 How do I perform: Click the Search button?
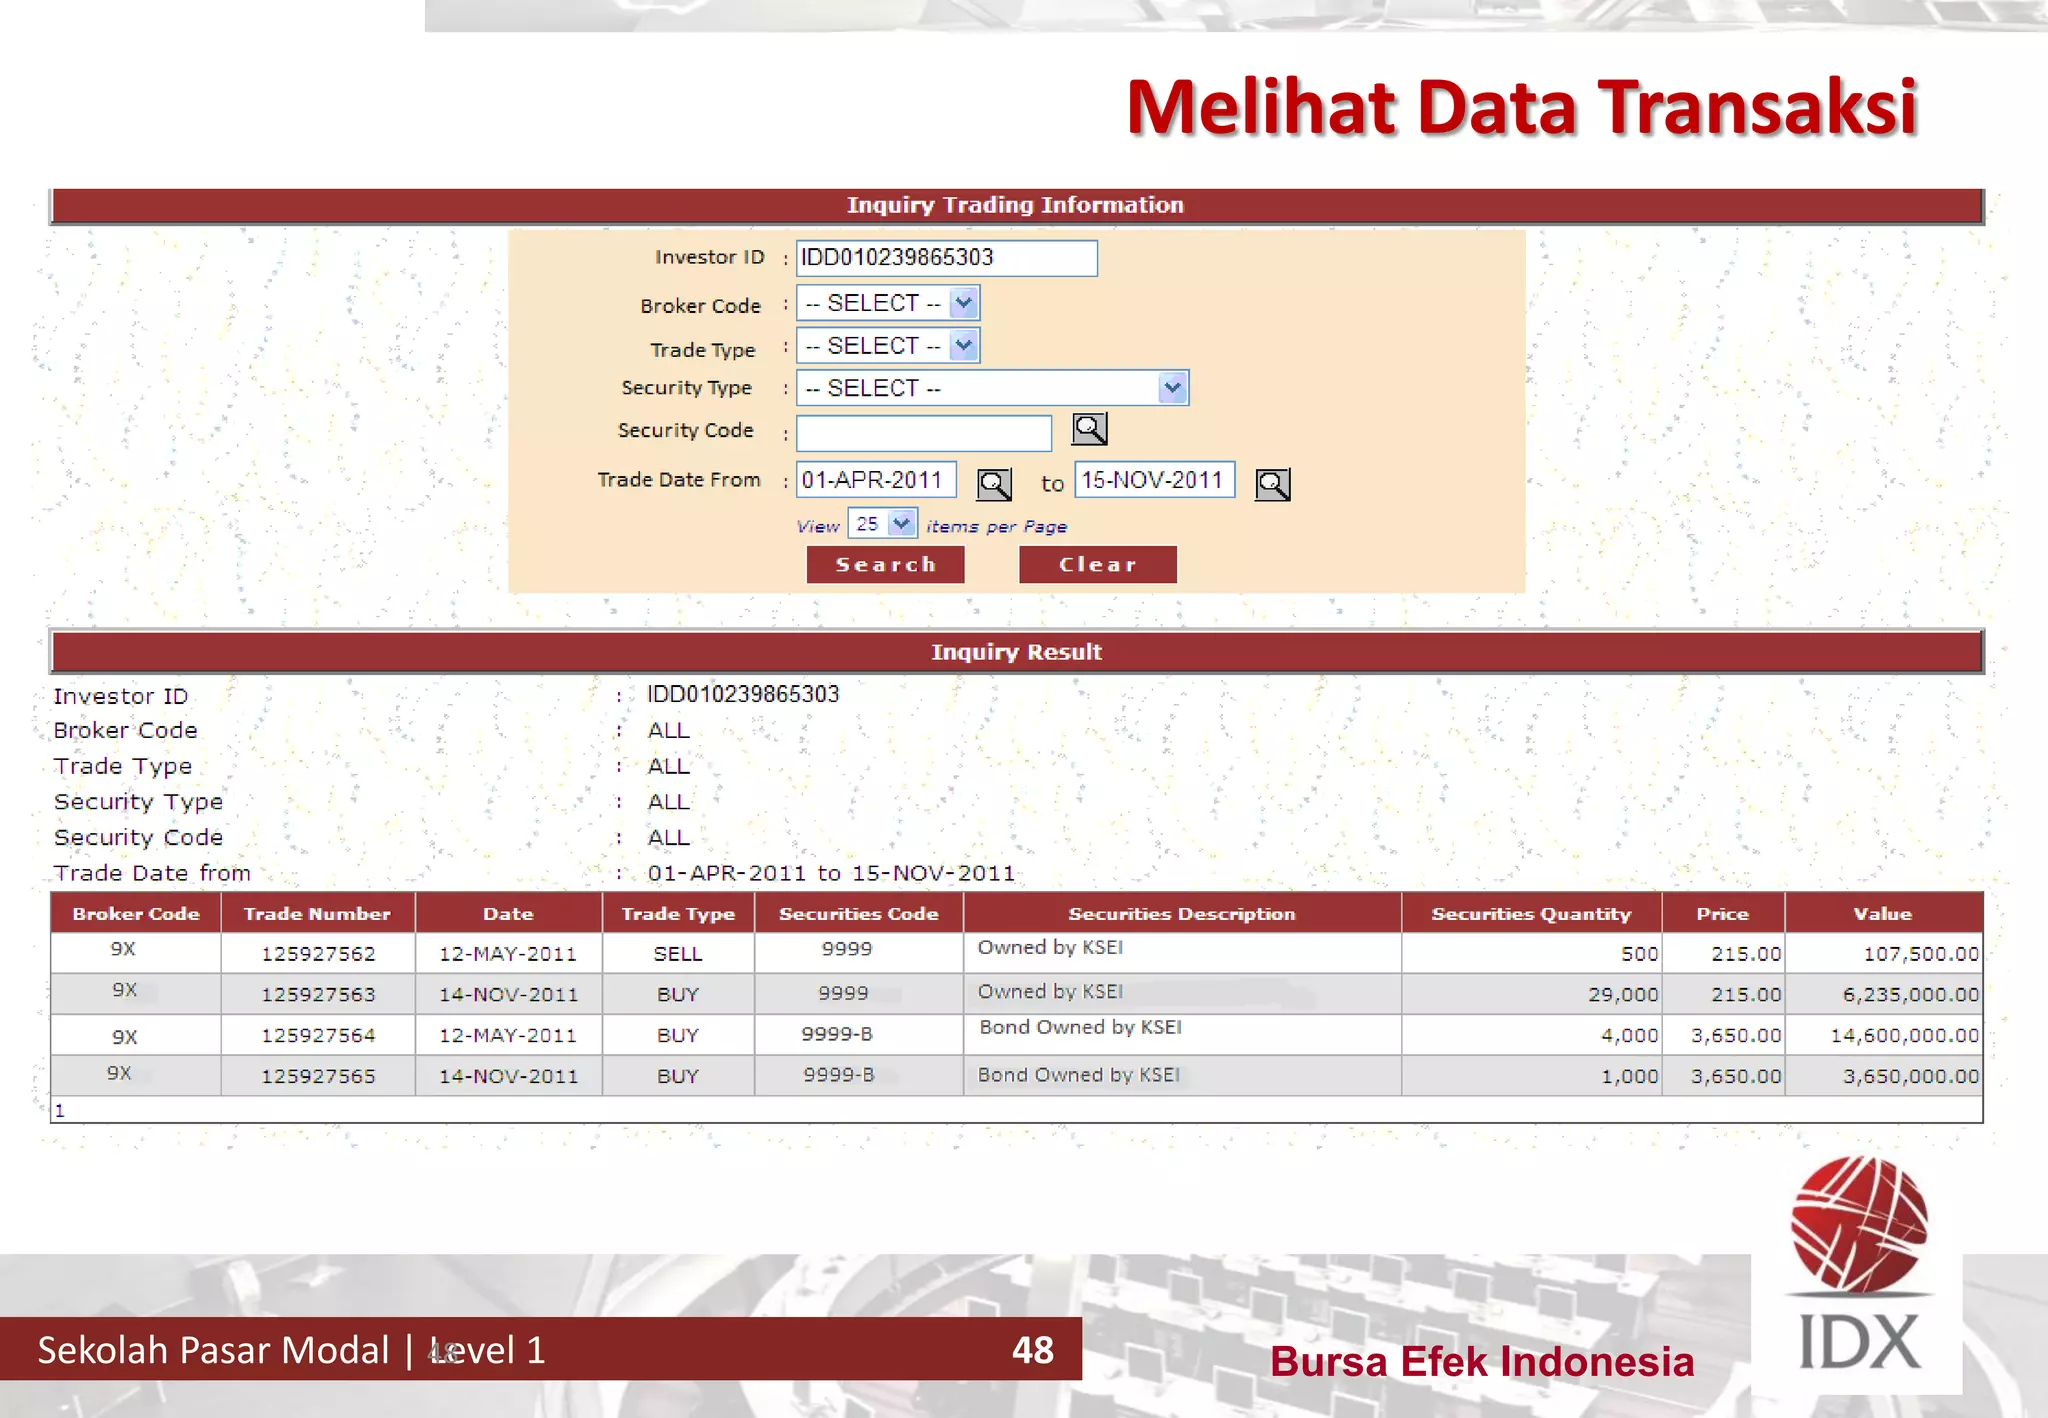[885, 564]
